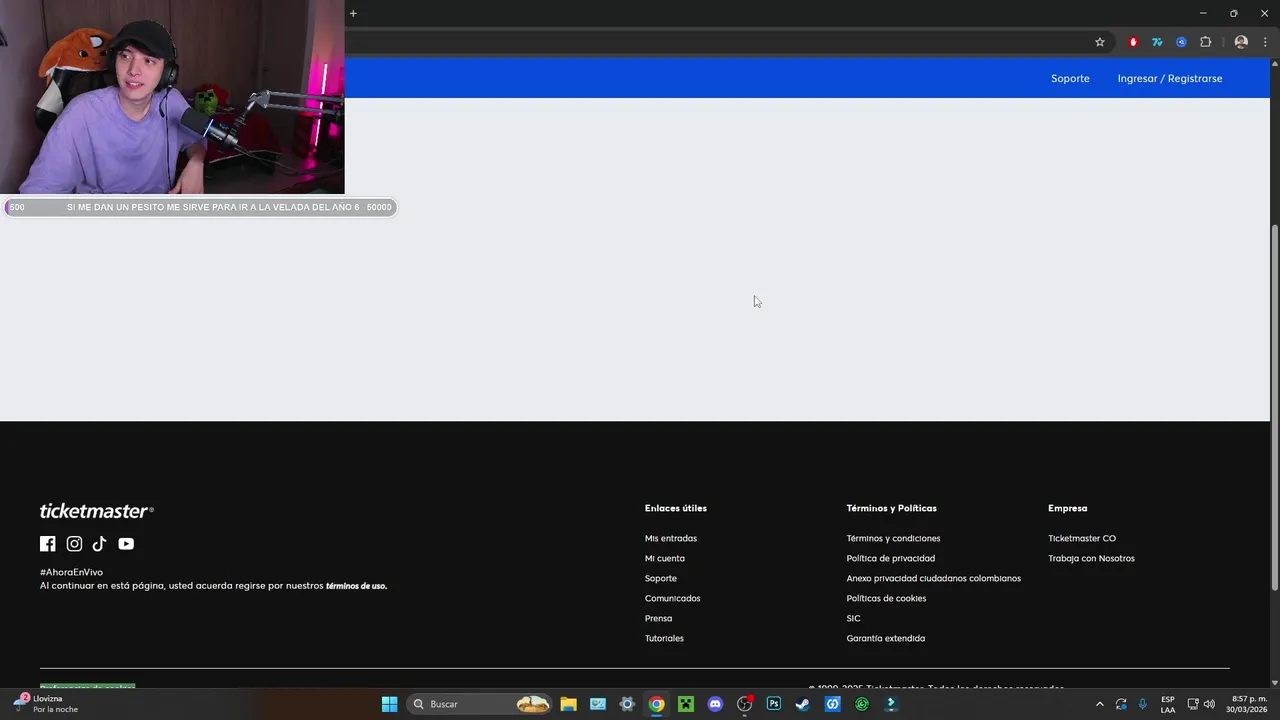Image resolution: width=1280 pixels, height=720 pixels.
Task: Click the ticketmaster footer logo
Action: [x=97, y=511]
